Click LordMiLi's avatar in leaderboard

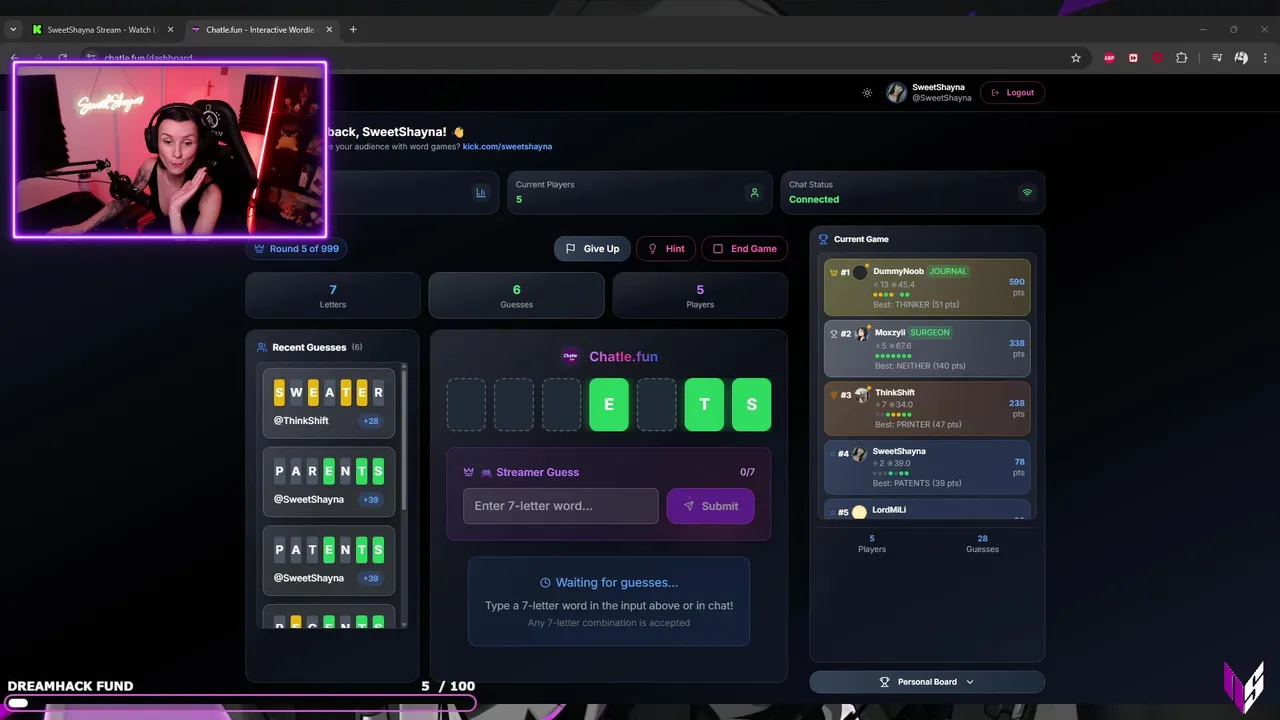tap(859, 512)
